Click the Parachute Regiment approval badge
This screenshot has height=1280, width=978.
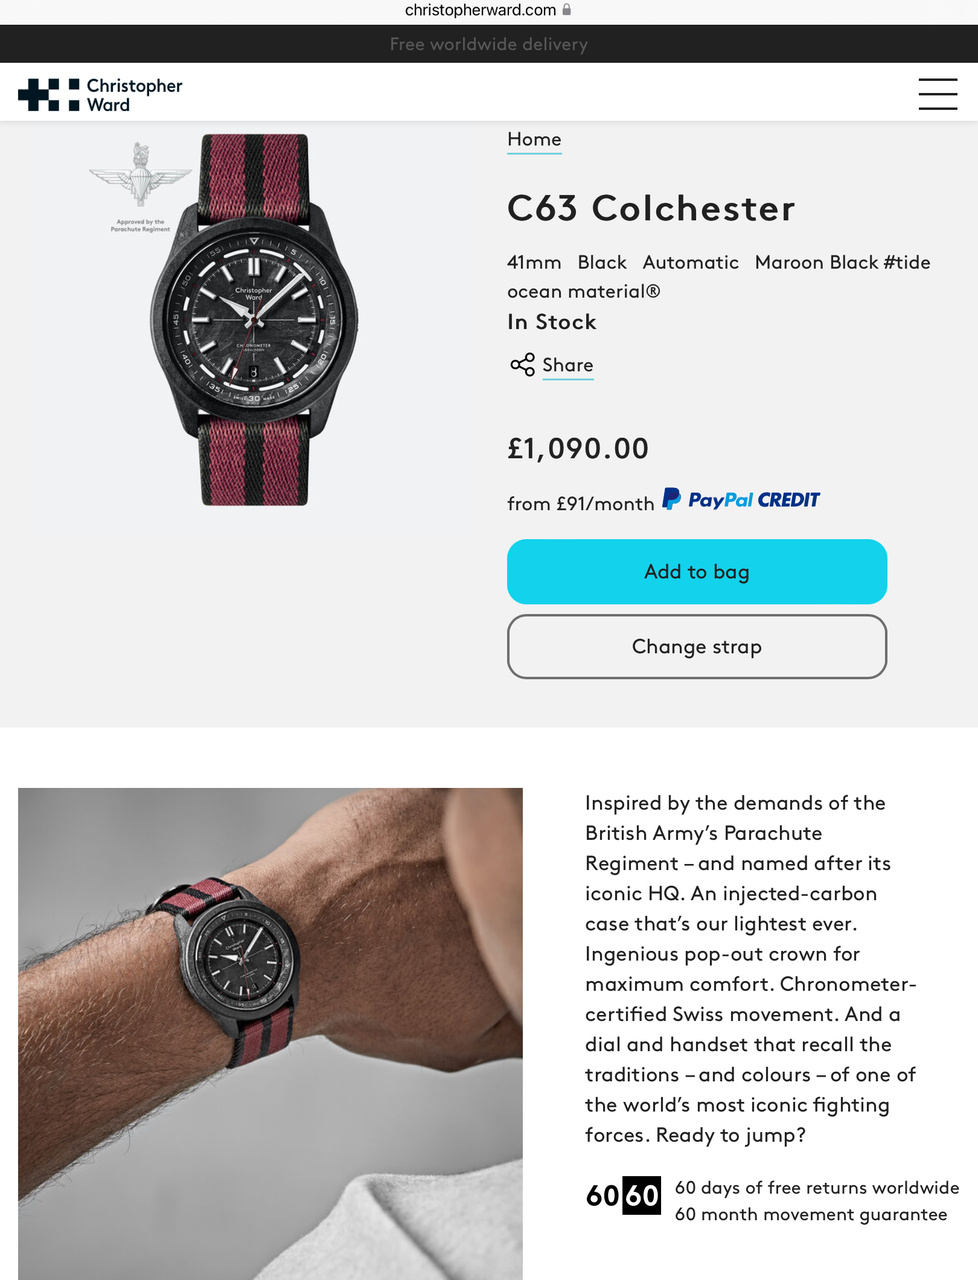140,185
